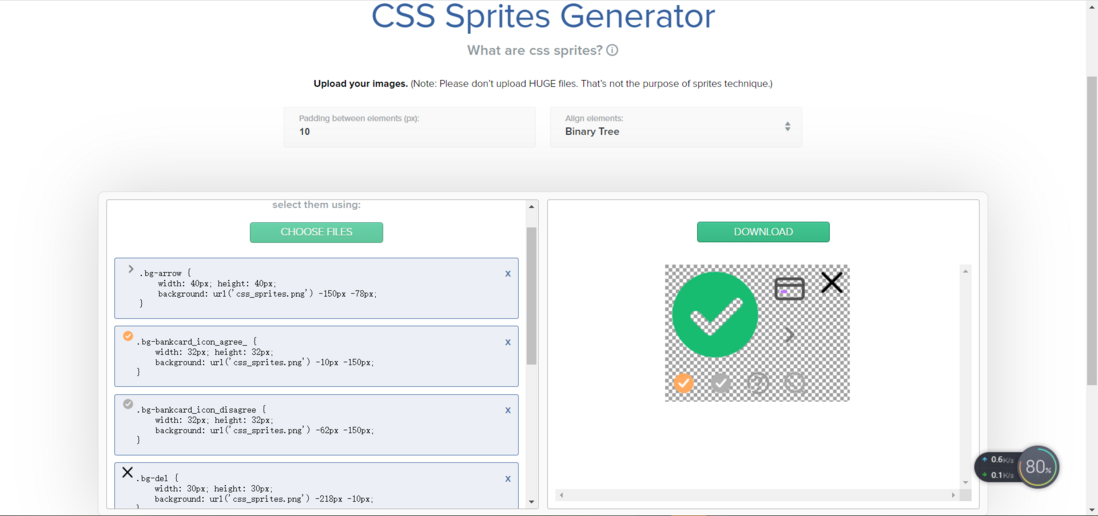Screen dimensions: 1098x516
Task: Click the black X thumbnail in the .bg-del block
Action: click(127, 473)
